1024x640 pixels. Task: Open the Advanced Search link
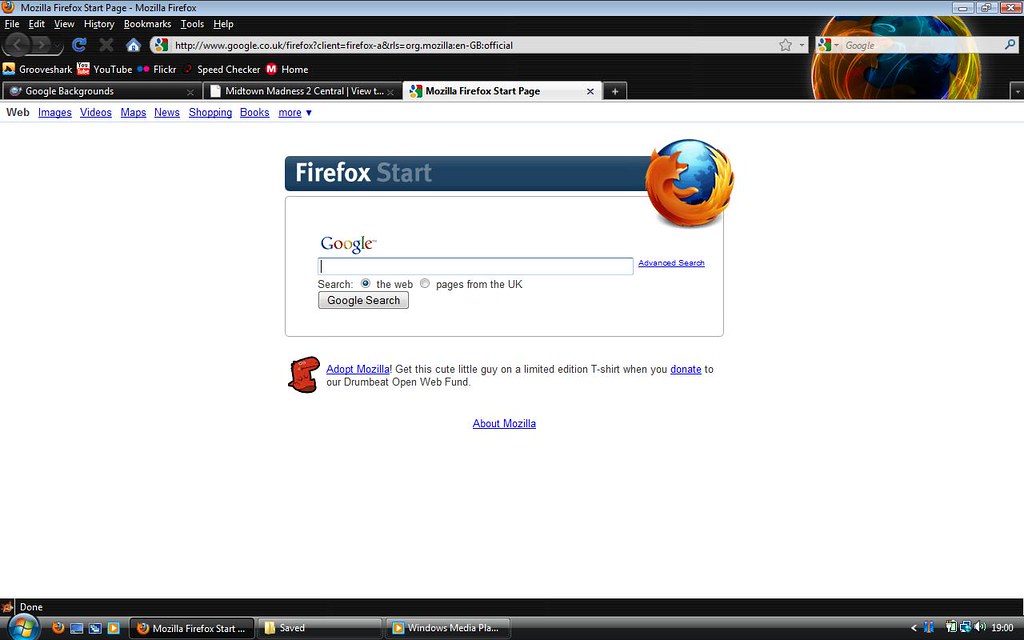[x=671, y=263]
